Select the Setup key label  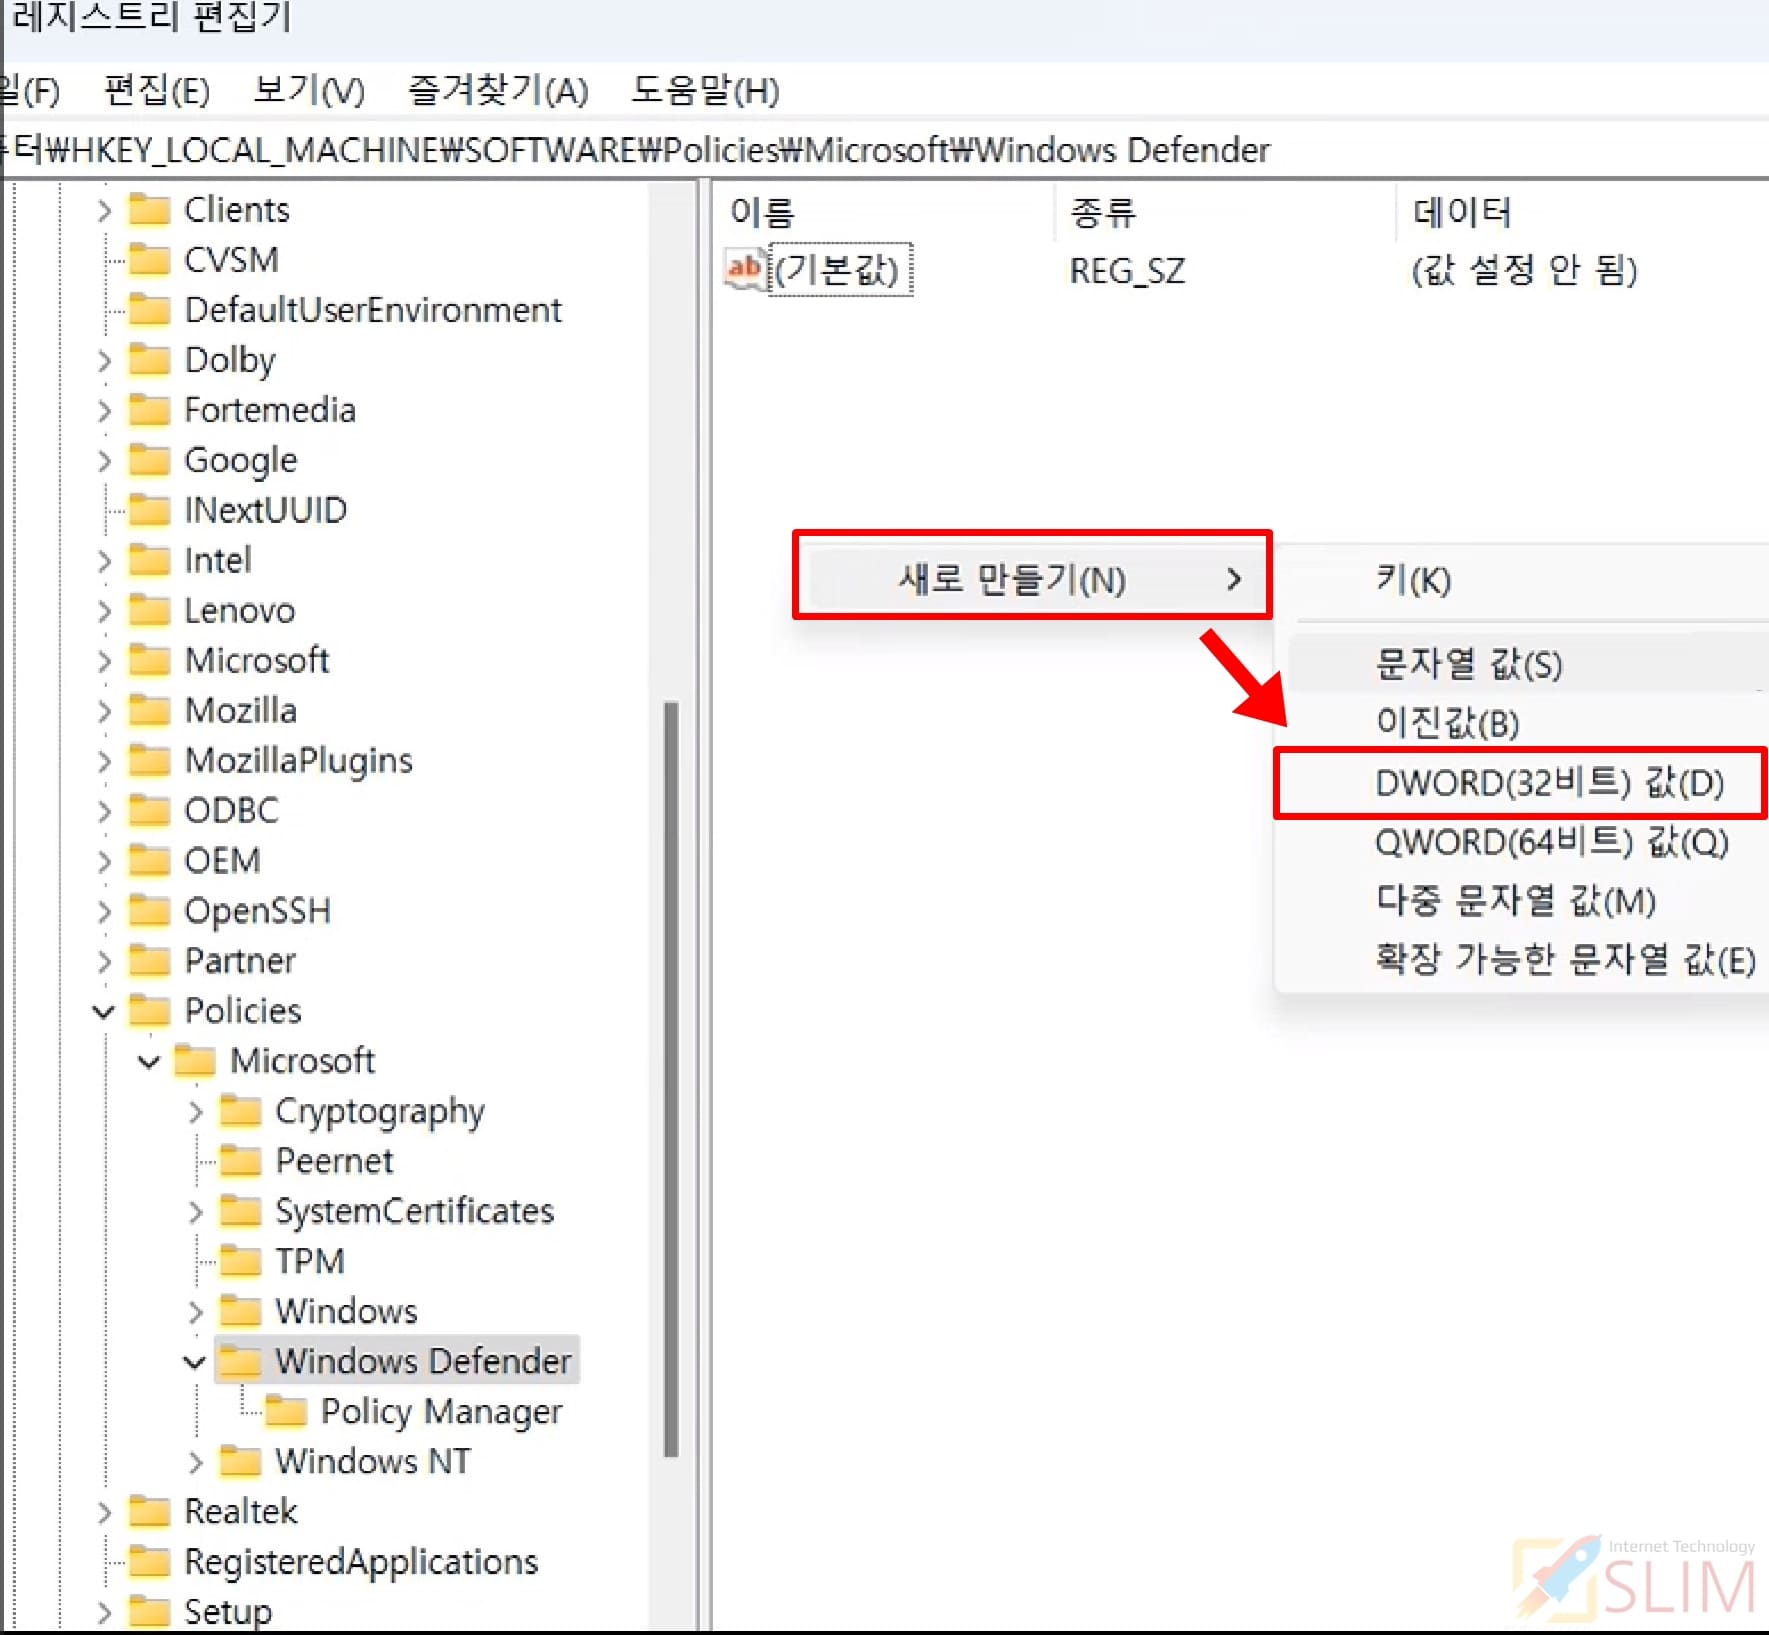(228, 1611)
